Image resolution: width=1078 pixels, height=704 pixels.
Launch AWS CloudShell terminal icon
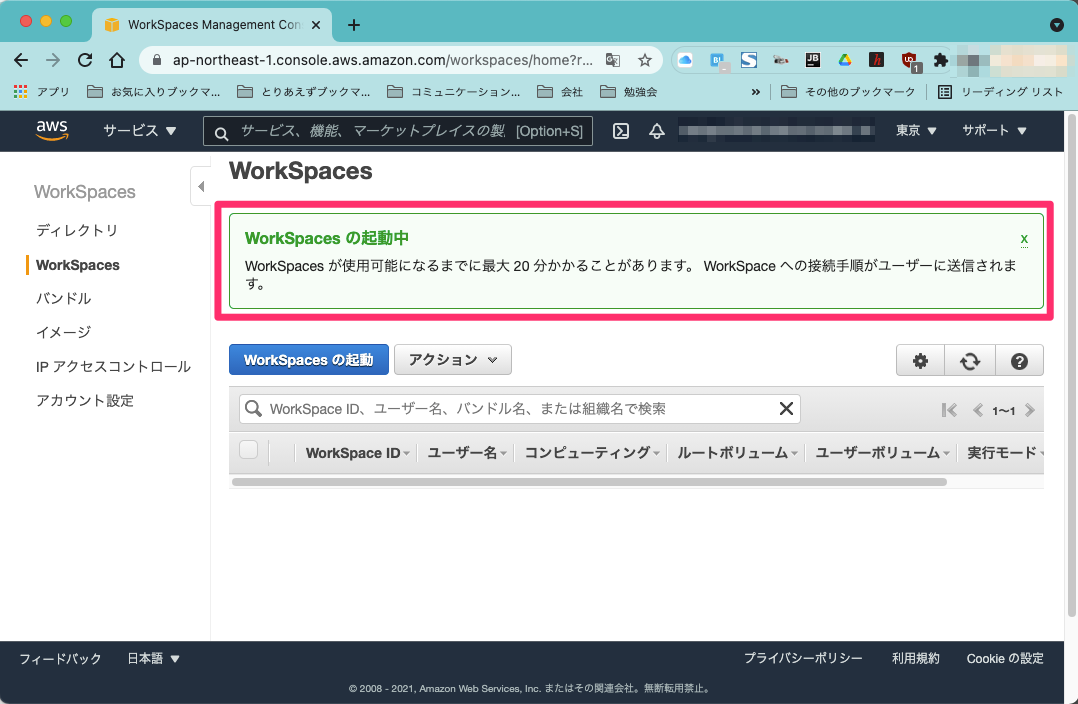tap(620, 131)
